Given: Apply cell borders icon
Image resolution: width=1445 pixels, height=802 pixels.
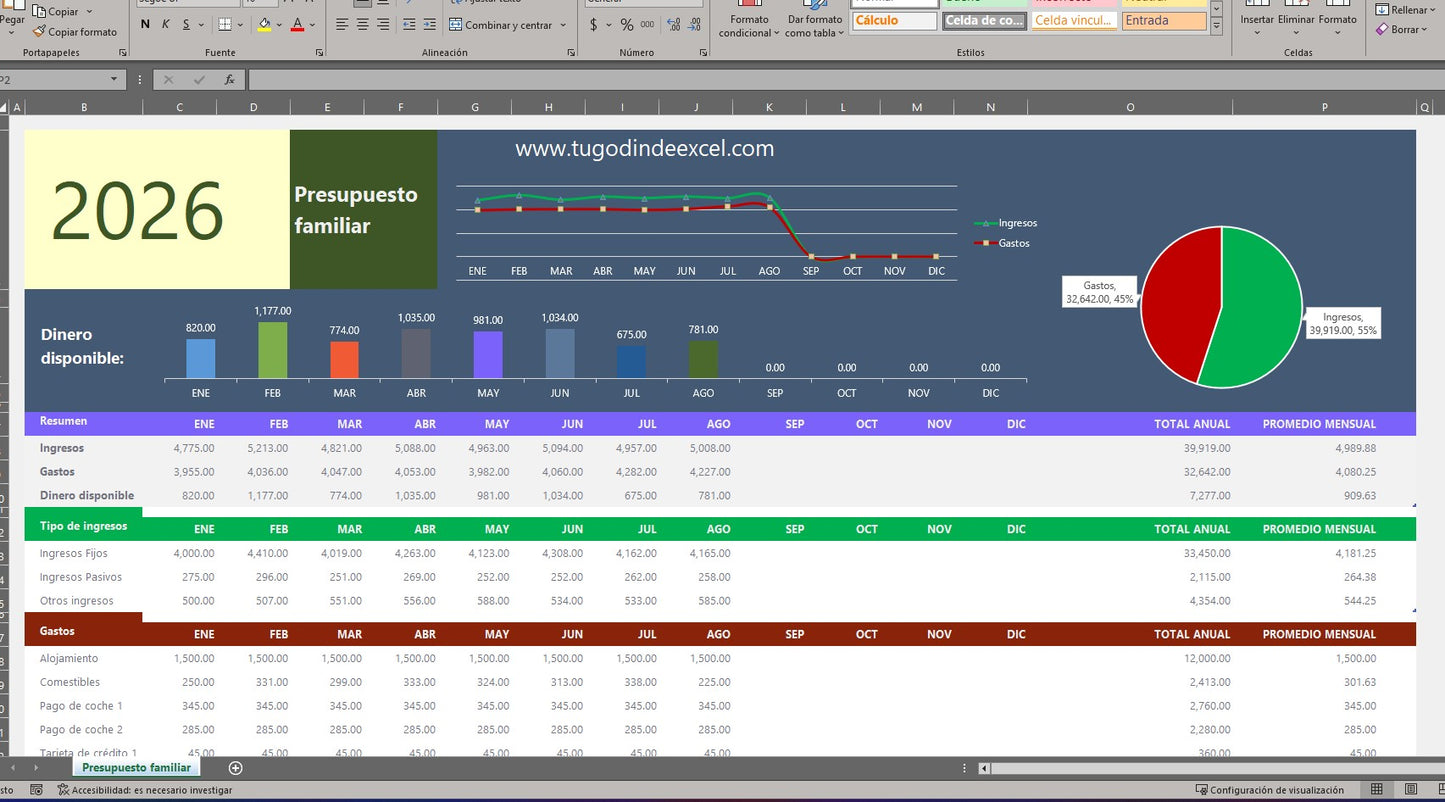Looking at the screenshot, I should [x=224, y=24].
